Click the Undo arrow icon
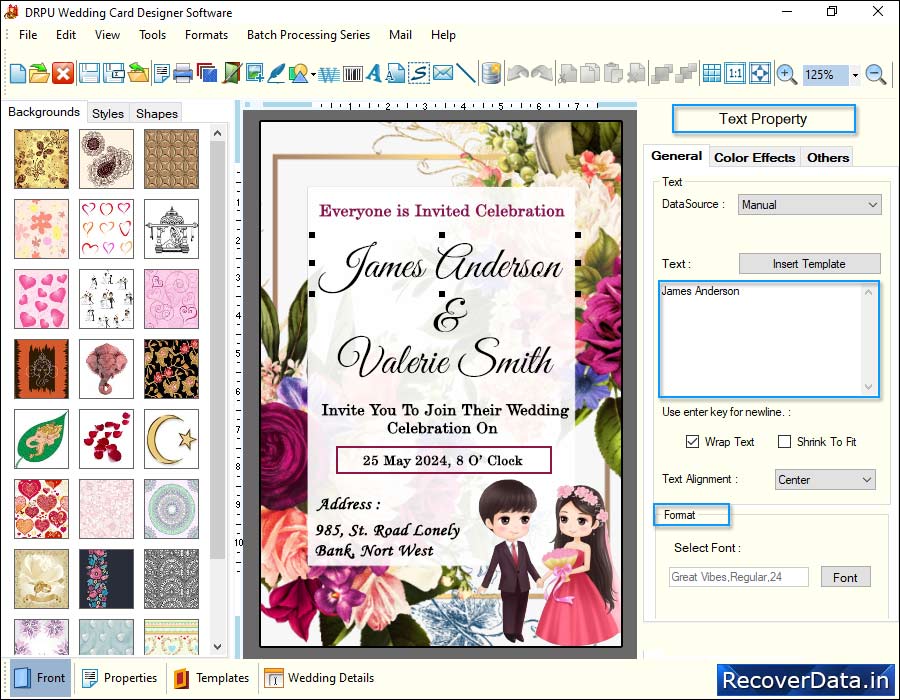This screenshot has width=900, height=700. click(518, 73)
